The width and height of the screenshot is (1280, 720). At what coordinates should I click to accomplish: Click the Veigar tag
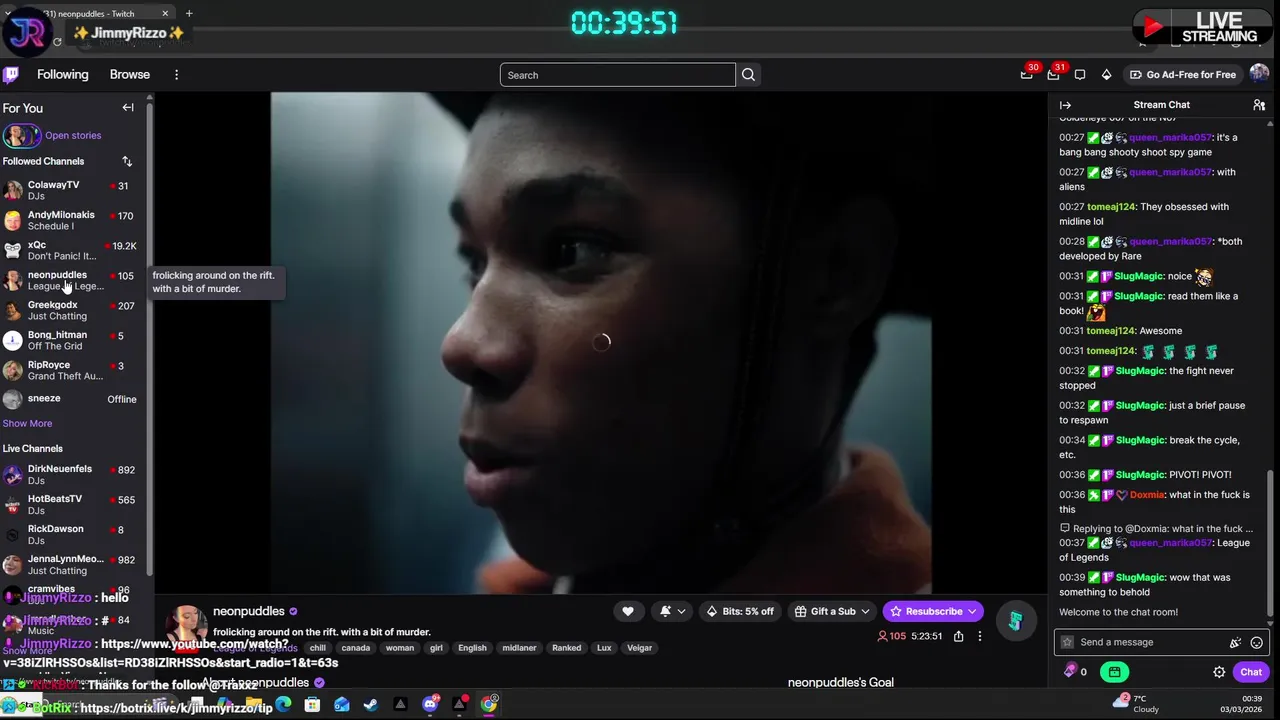click(640, 648)
